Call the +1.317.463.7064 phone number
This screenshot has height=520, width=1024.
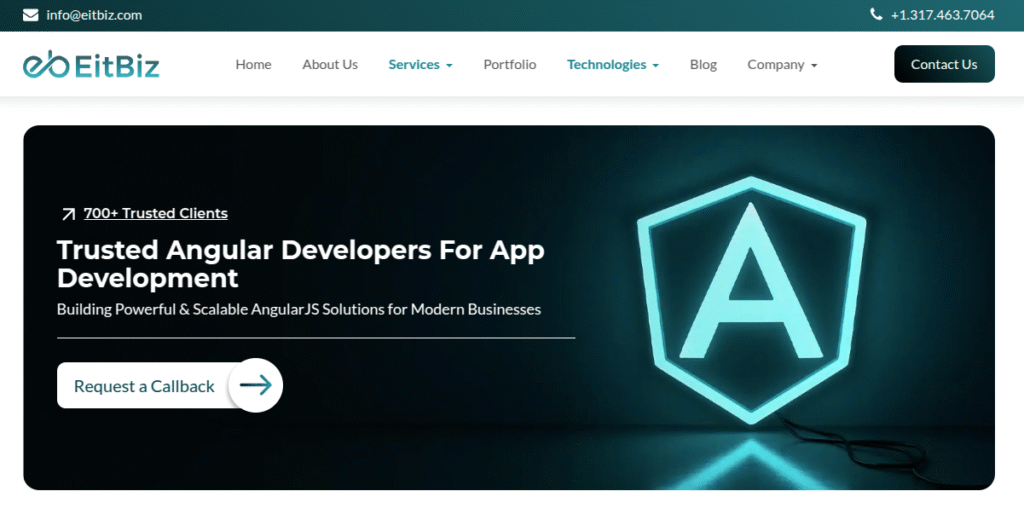(x=942, y=15)
